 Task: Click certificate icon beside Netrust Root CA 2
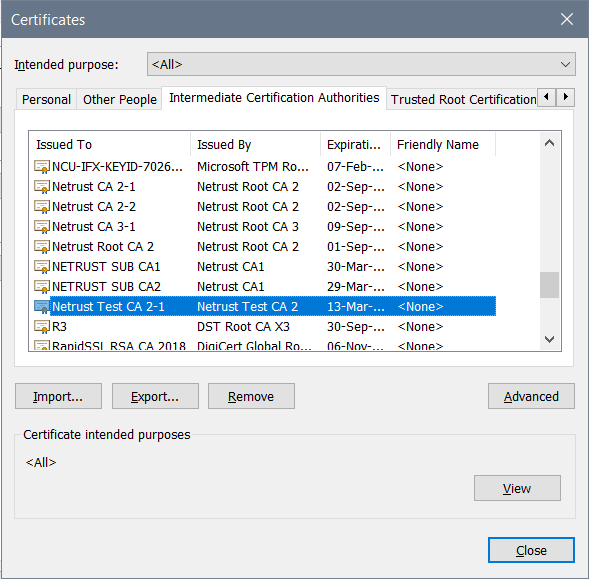[x=42, y=246]
